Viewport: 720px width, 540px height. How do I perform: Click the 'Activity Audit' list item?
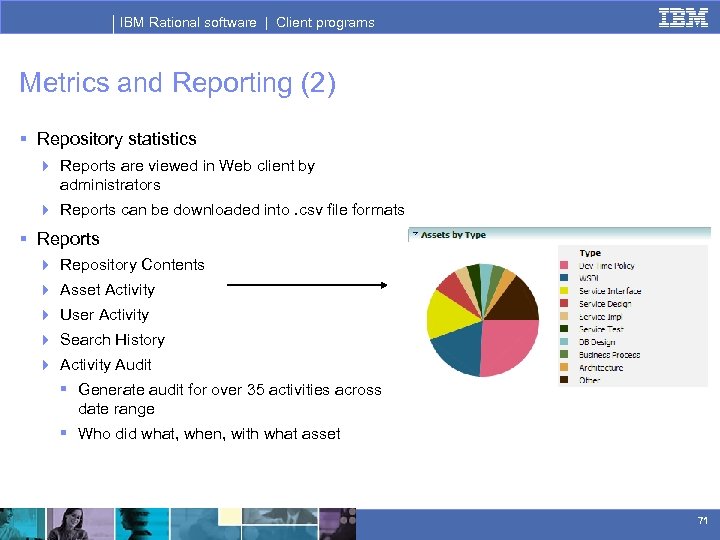tap(106, 365)
